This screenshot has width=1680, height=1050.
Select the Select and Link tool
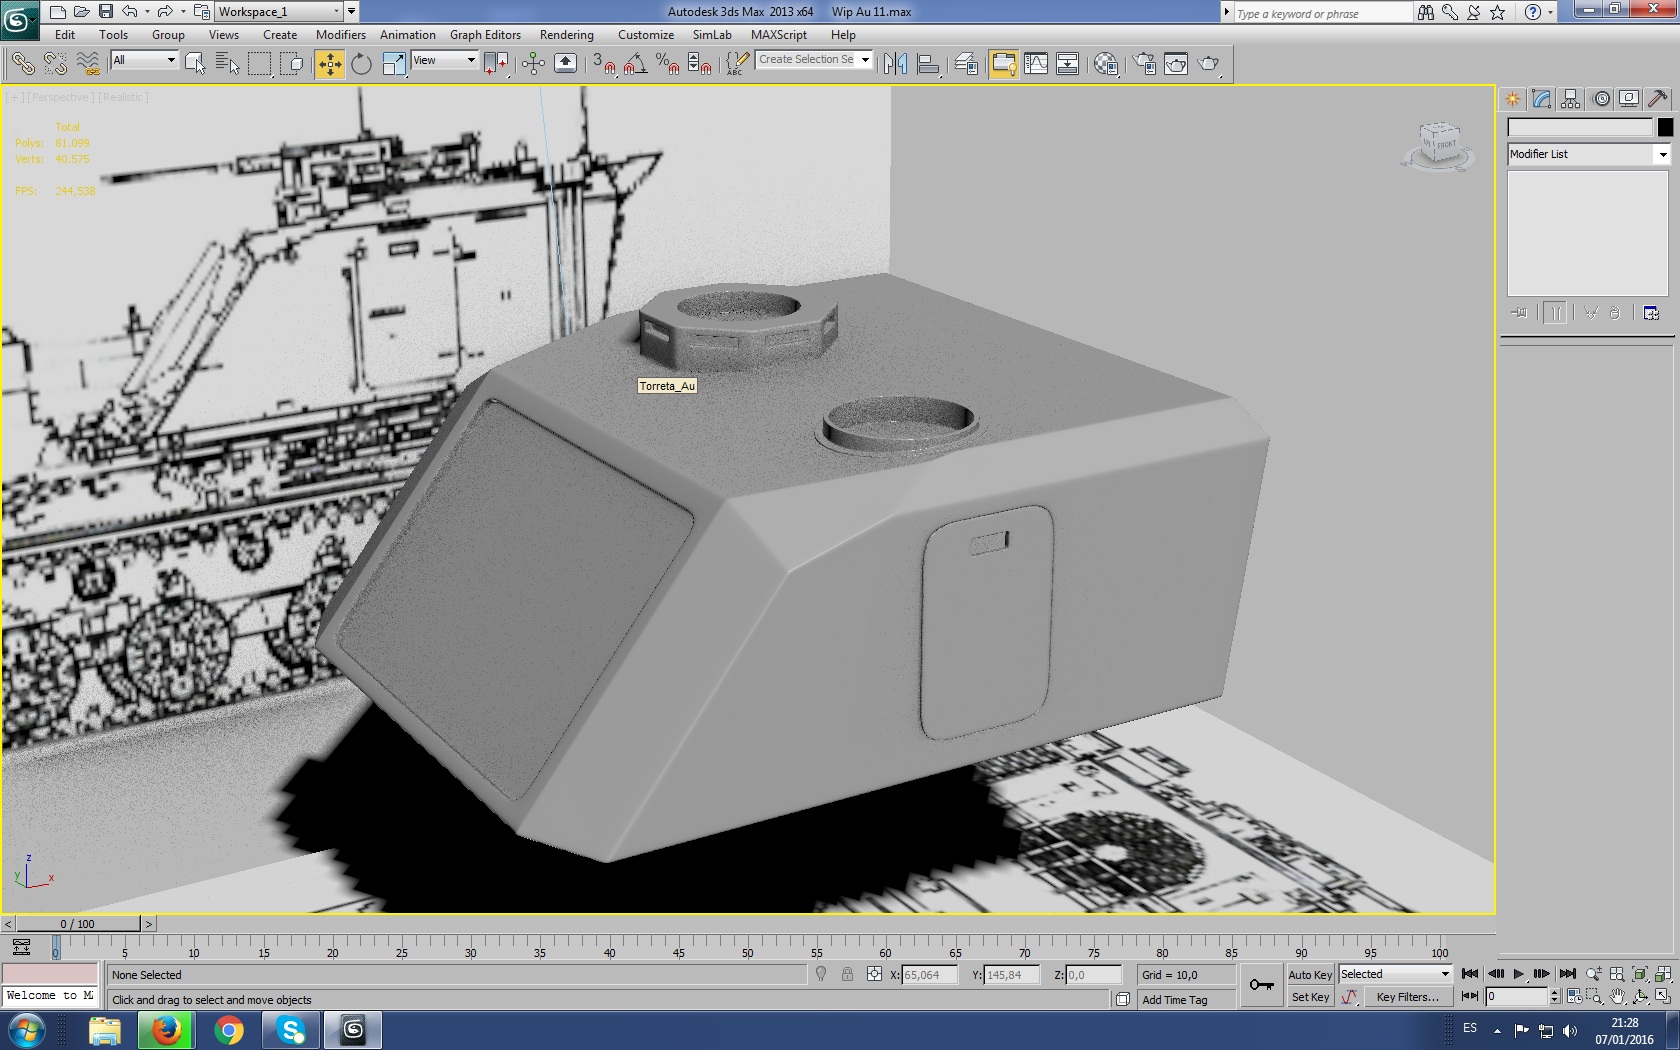(x=22, y=64)
